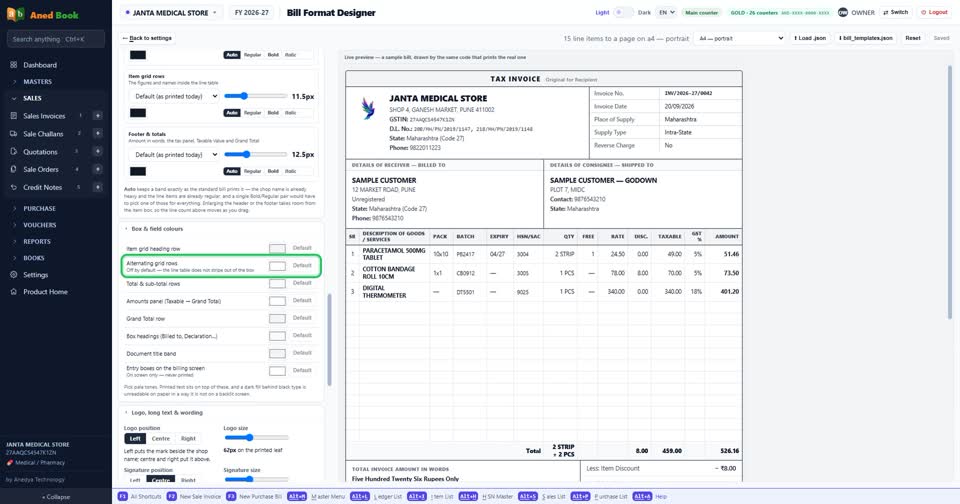Click the F2 New Sale Invoice badge
Viewport: 960px width, 504px height.
click(x=171, y=497)
